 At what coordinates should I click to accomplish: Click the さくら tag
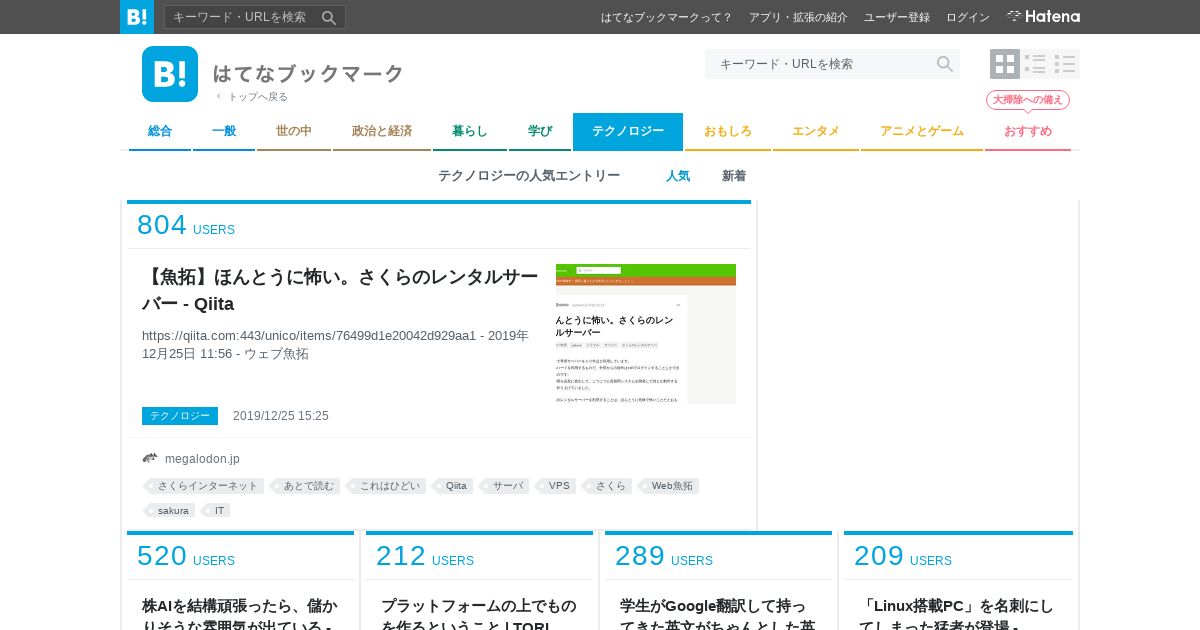click(x=608, y=486)
